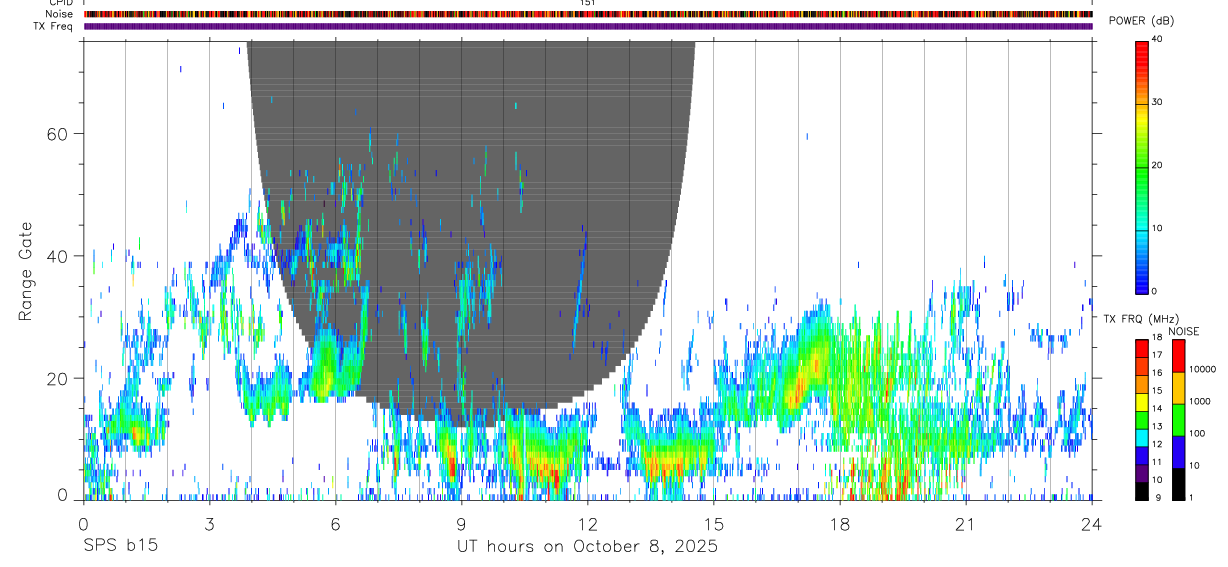Image resolution: width=1228 pixels, height=567 pixels.
Task: Pick the yellow 14–15 MHz TX FRQ swatch
Action: (x=1142, y=401)
